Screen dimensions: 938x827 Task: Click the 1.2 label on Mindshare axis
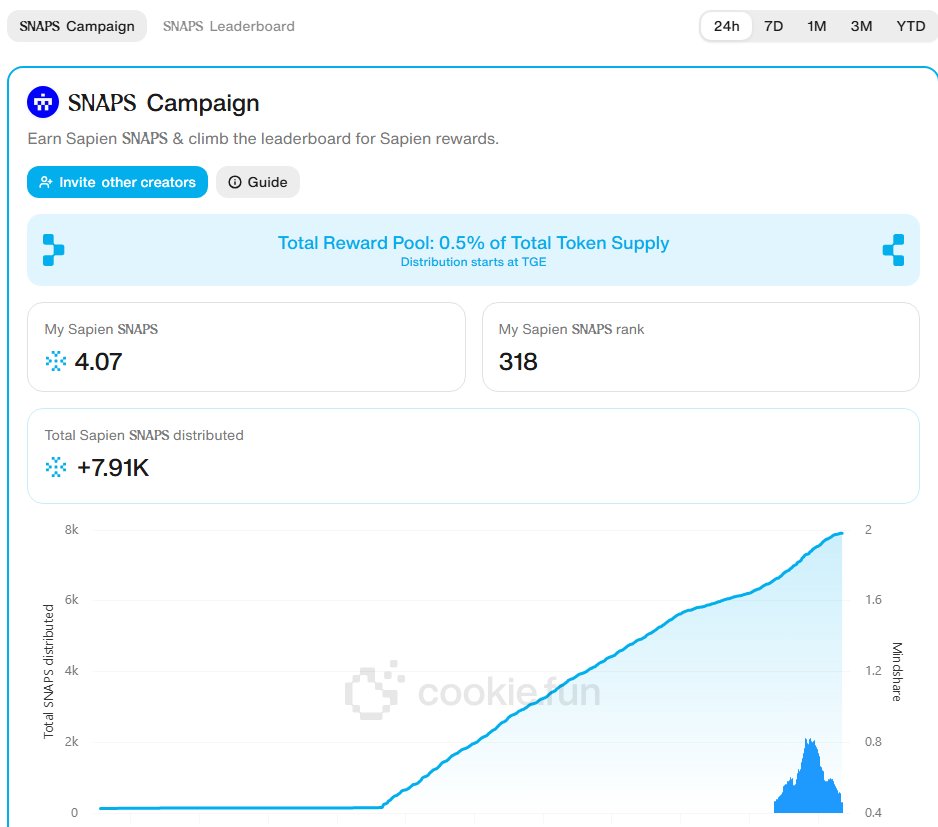[873, 671]
